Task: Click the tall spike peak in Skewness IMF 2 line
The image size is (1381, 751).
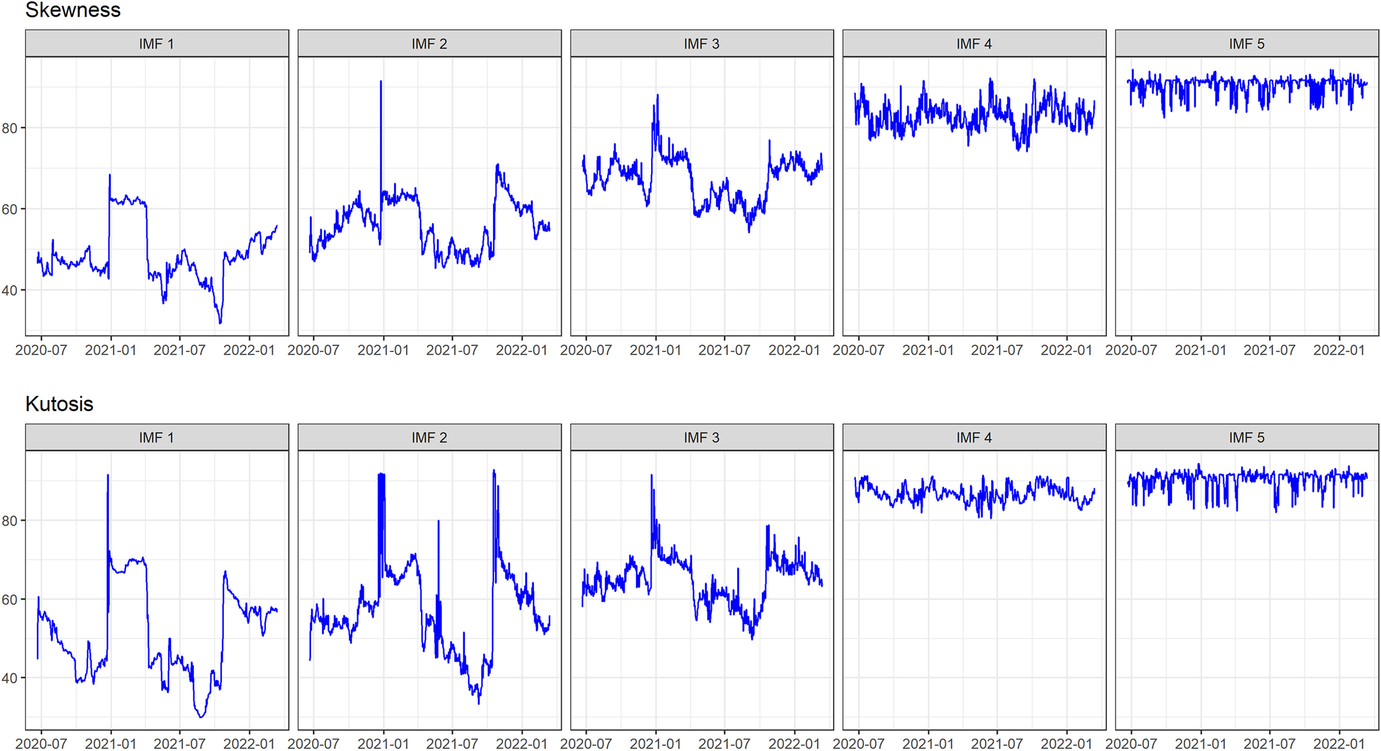Action: pos(381,82)
